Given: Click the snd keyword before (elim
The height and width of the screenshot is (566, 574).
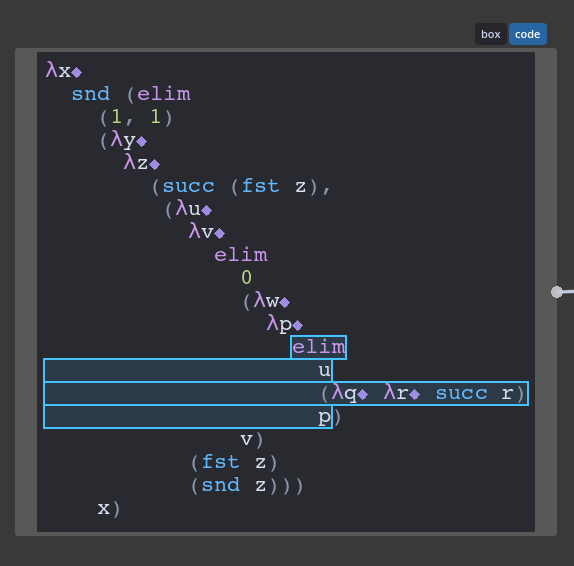Looking at the screenshot, I should pos(91,94).
